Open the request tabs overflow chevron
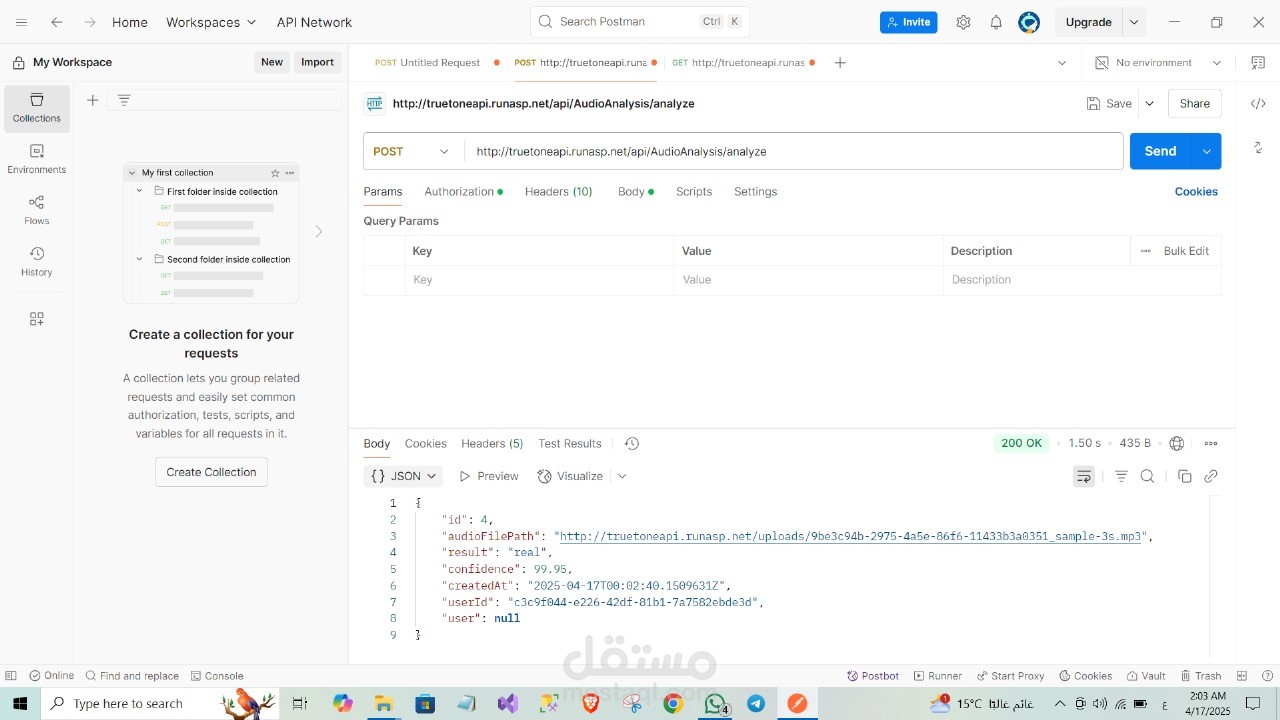Image resolution: width=1280 pixels, height=720 pixels. [x=1061, y=62]
